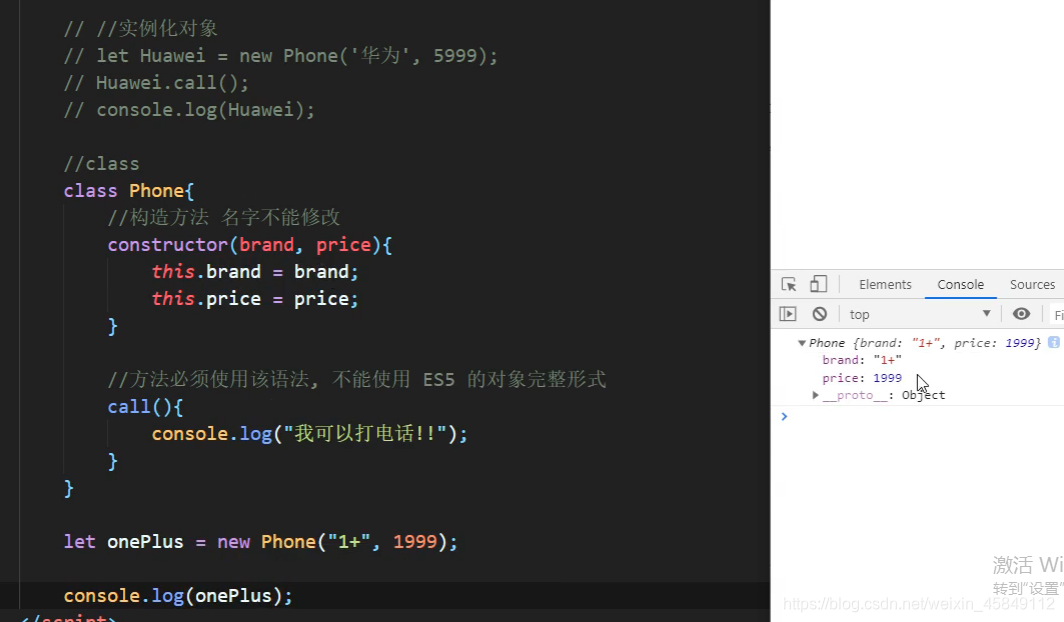The width and height of the screenshot is (1064, 622).
Task: Click the '//构造方法 名字不能修改' comment
Action: point(224,218)
